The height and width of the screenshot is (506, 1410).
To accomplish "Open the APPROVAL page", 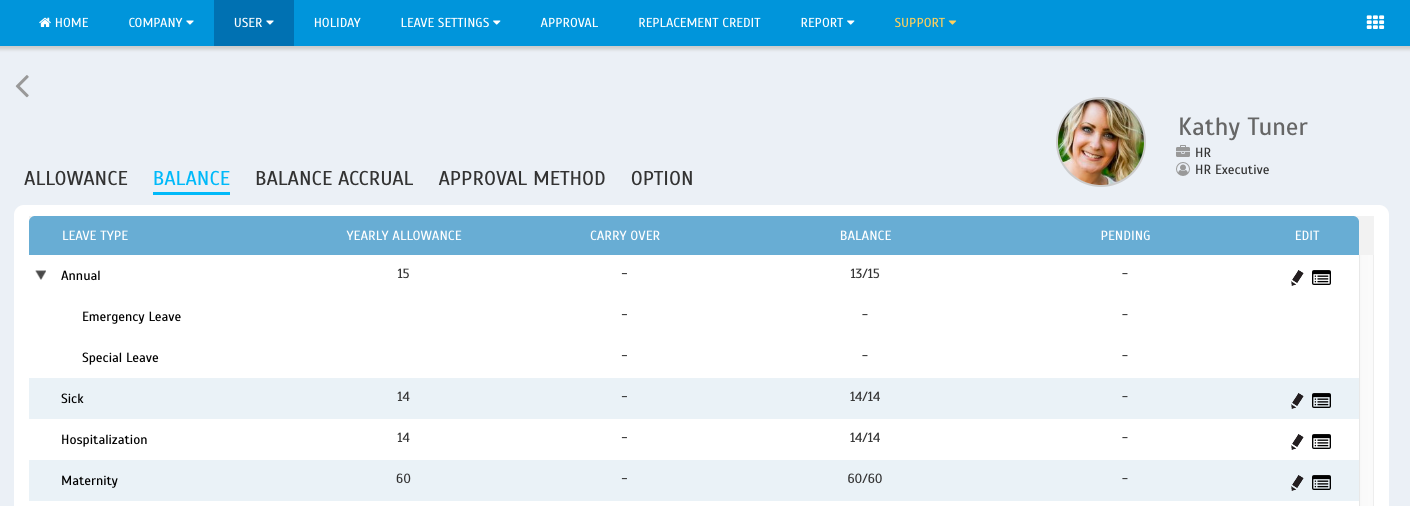I will [569, 22].
